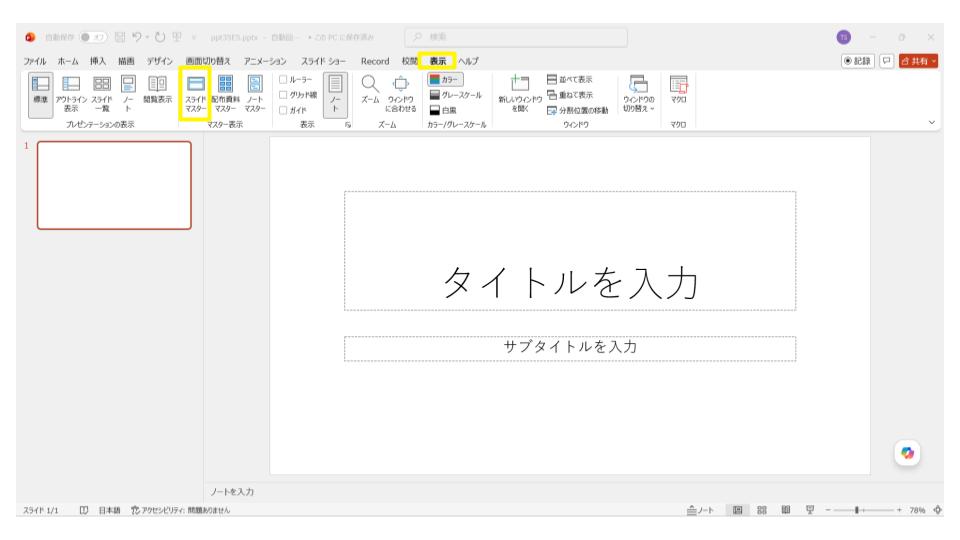Open the undo history dropdown arrow
Screen dimensions: 960x540
(148, 37)
